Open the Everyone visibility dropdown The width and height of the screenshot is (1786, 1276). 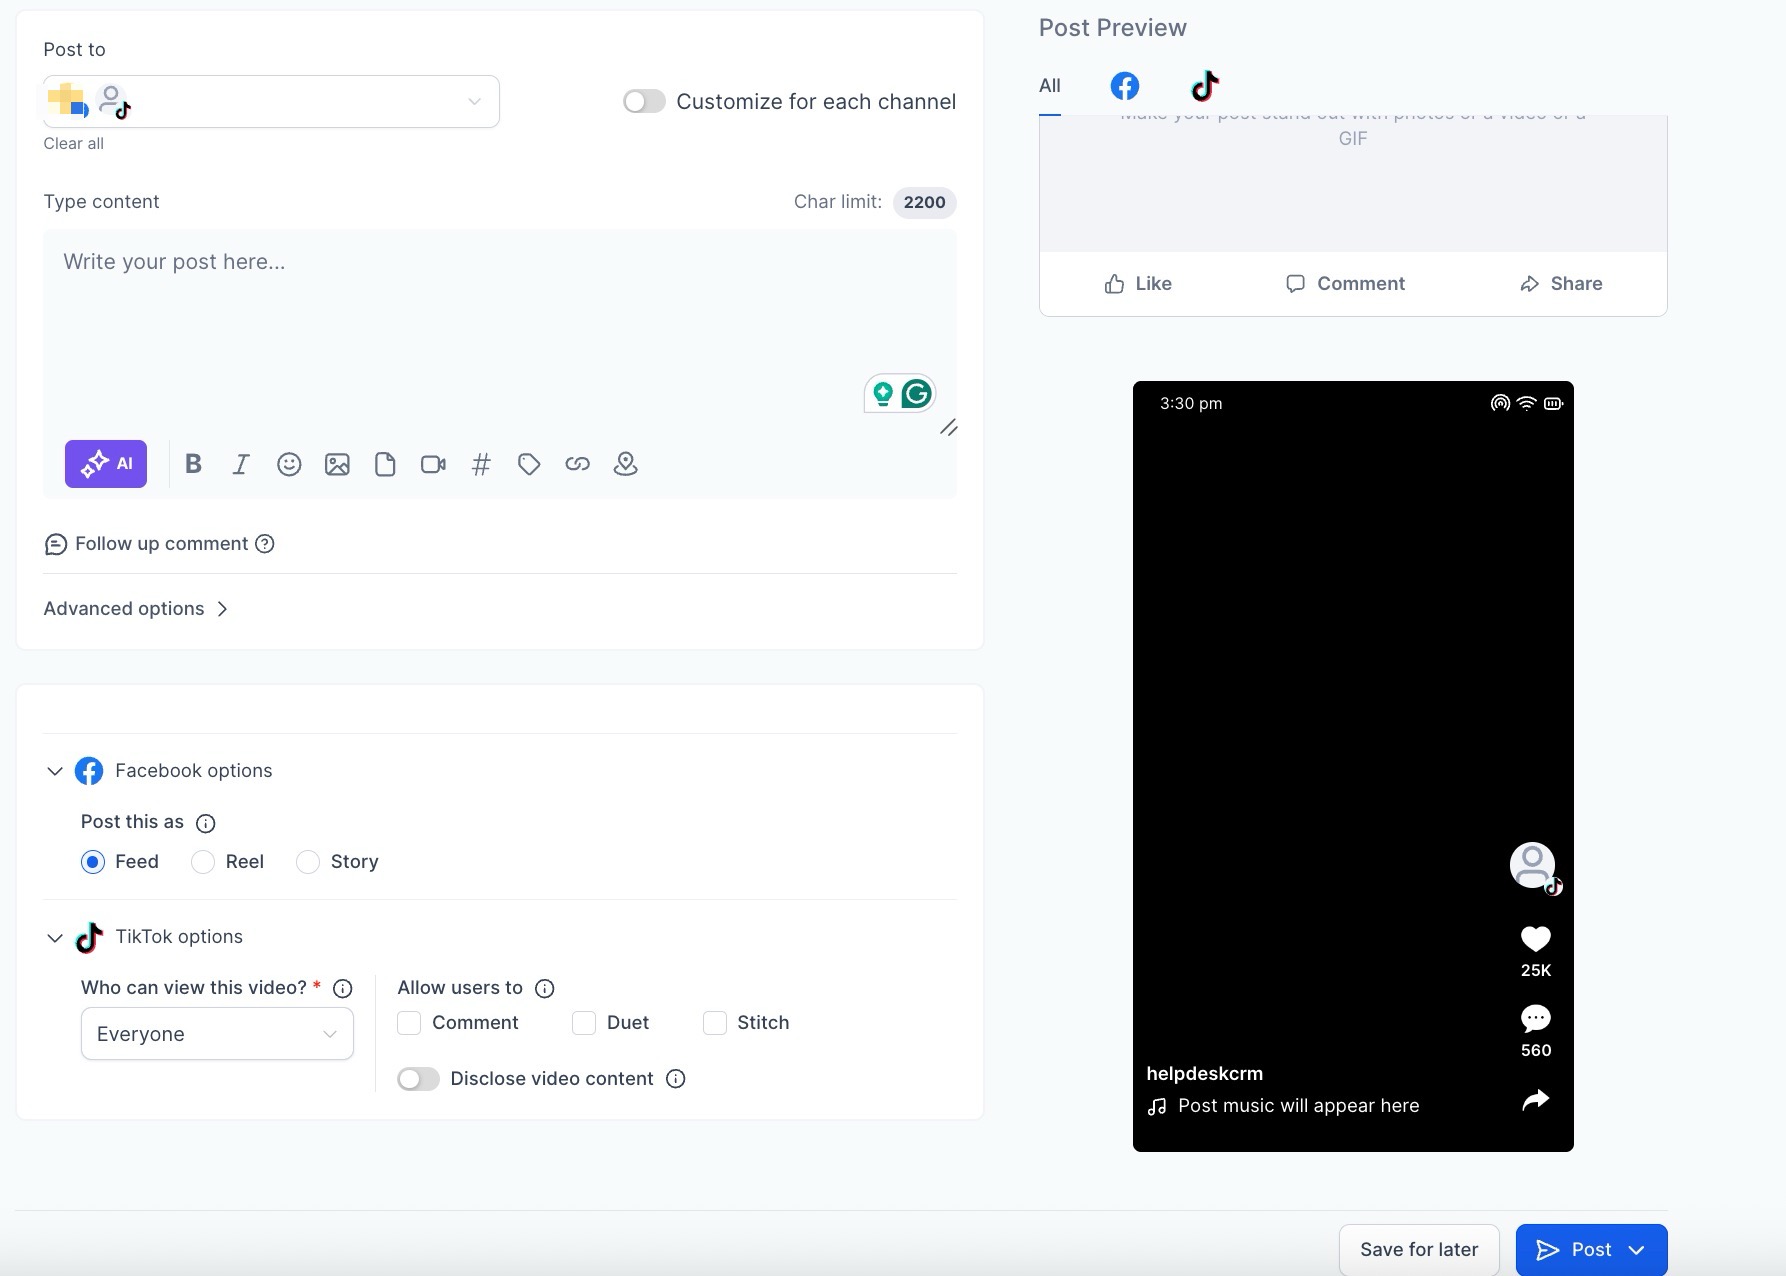pos(217,1034)
